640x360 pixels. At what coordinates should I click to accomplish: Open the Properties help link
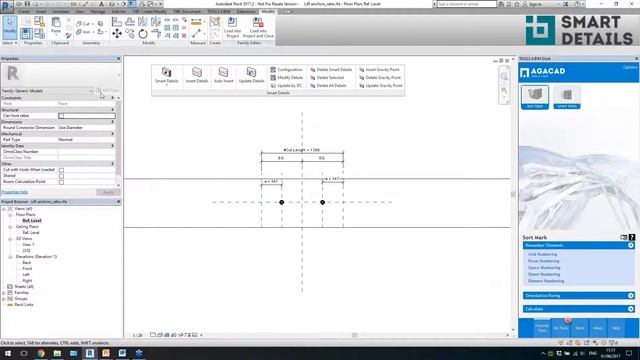click(15, 192)
